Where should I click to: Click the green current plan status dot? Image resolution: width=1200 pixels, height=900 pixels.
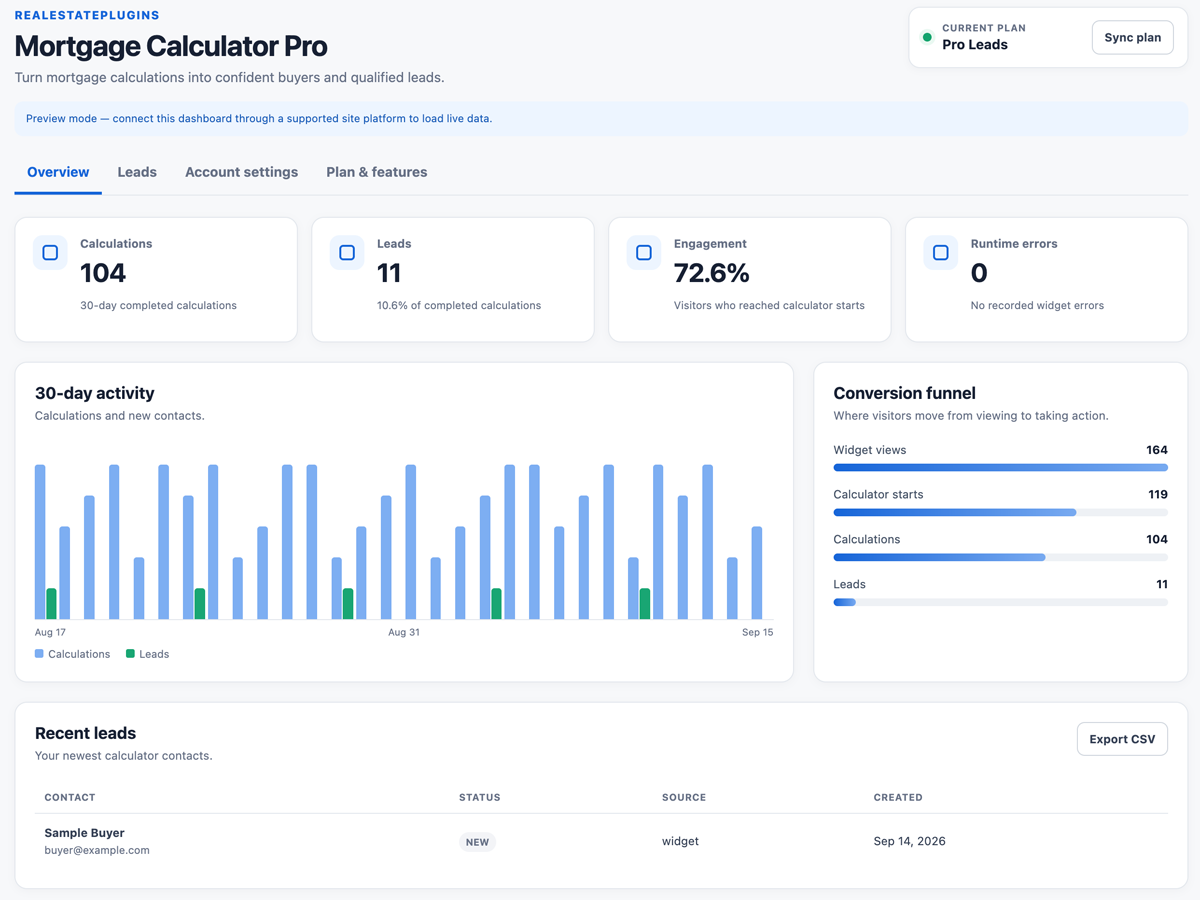[x=927, y=38]
